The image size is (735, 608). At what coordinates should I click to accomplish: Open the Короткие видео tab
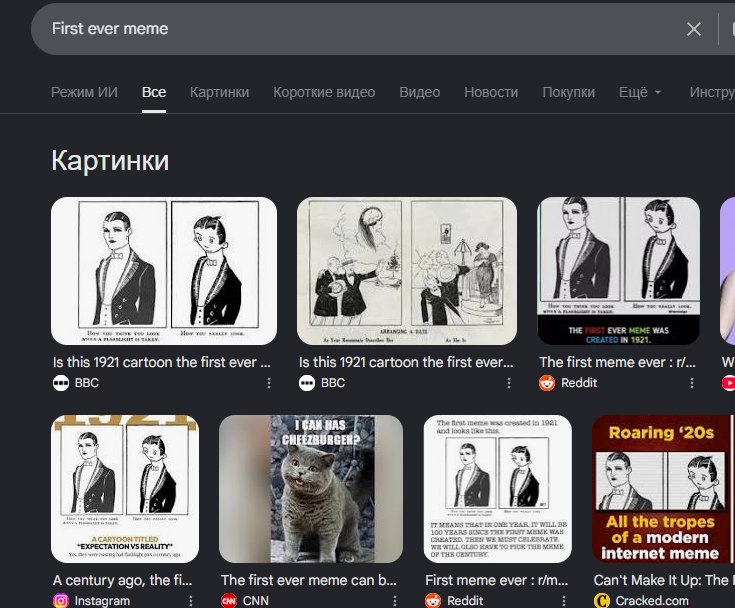[x=324, y=92]
